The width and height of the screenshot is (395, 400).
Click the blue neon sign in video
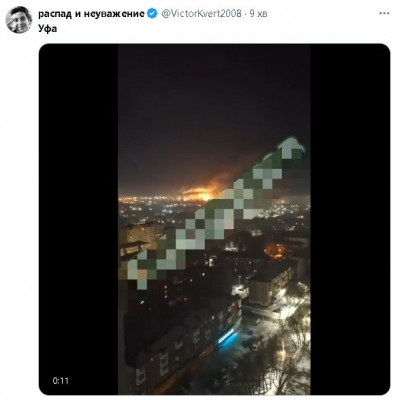tap(227, 335)
